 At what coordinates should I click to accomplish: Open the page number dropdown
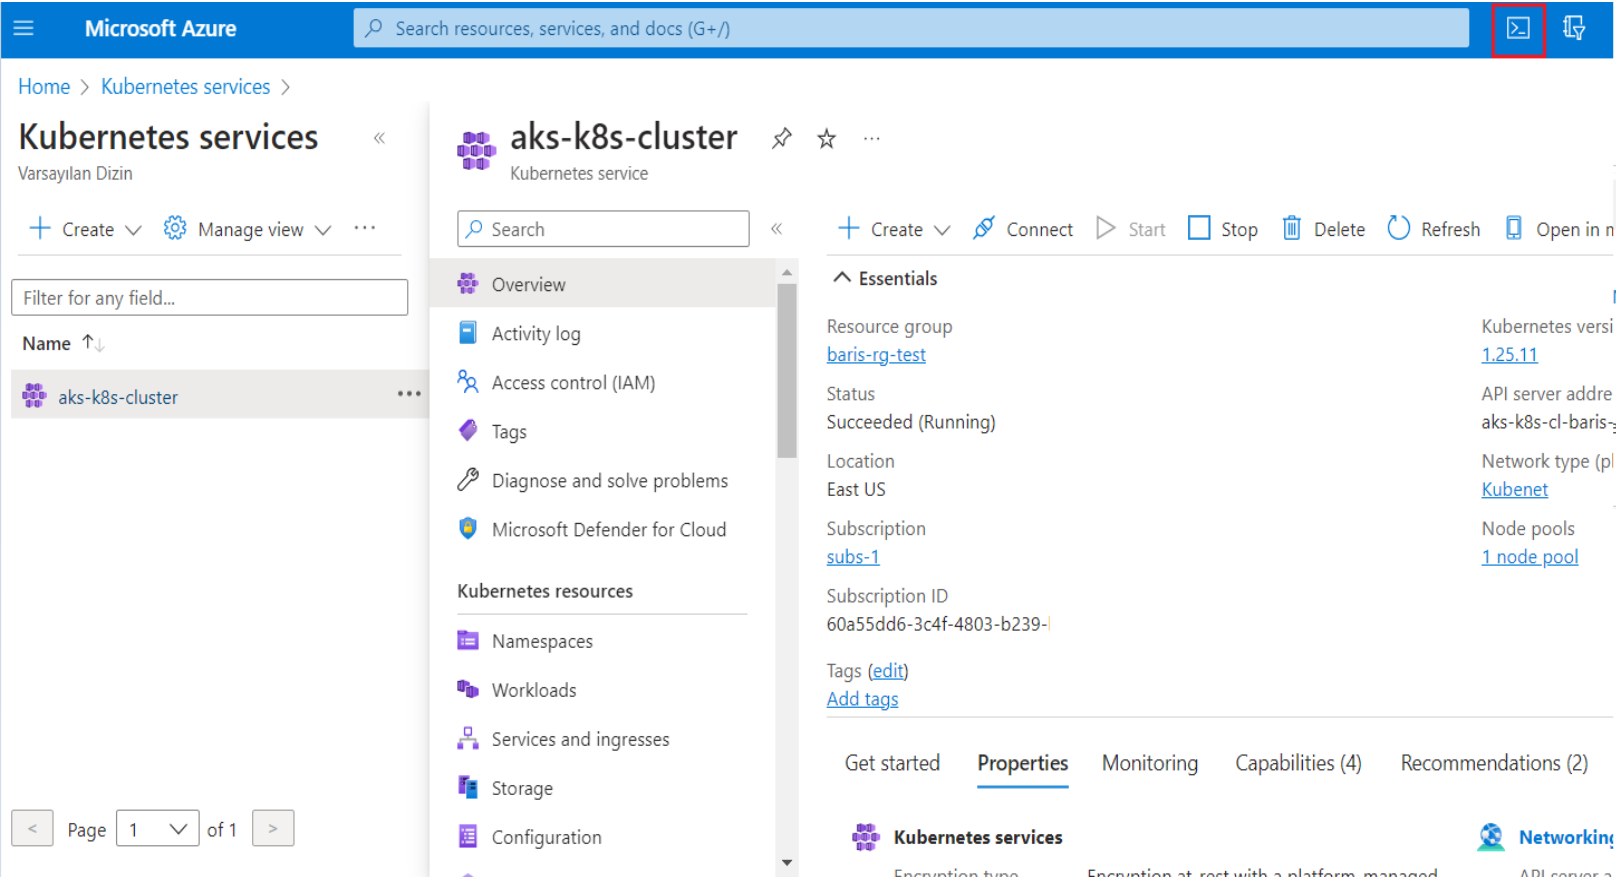click(157, 829)
